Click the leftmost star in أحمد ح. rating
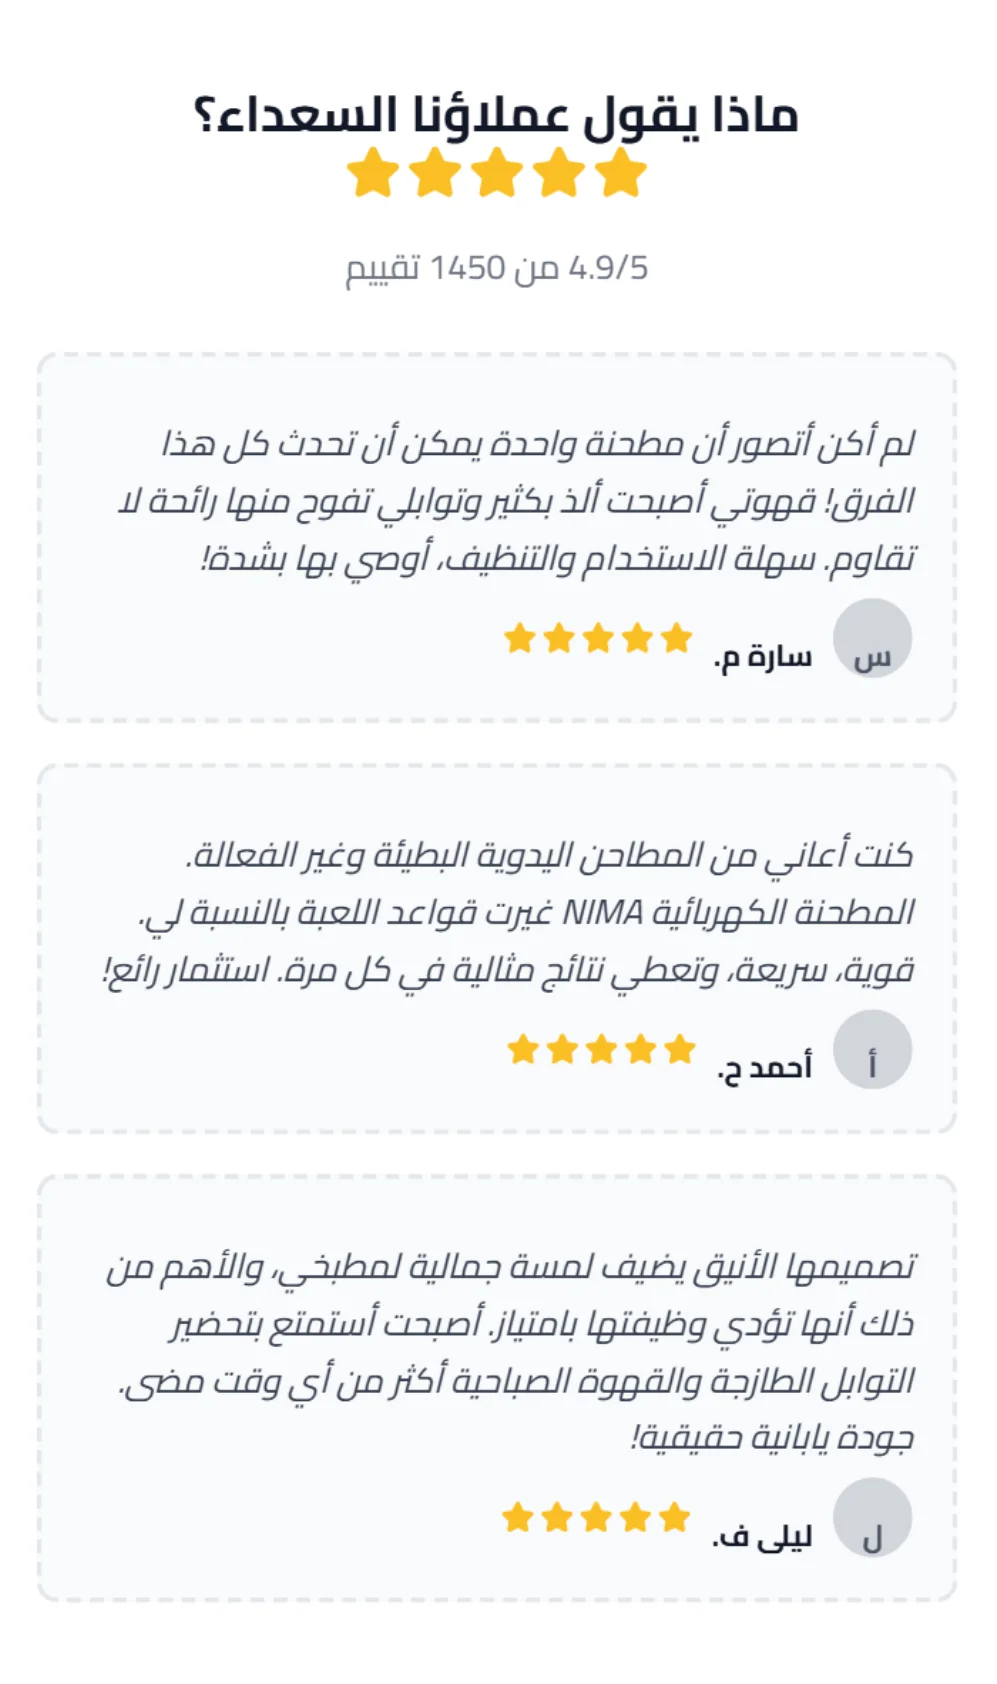The height and width of the screenshot is (1684, 997). (x=523, y=1049)
